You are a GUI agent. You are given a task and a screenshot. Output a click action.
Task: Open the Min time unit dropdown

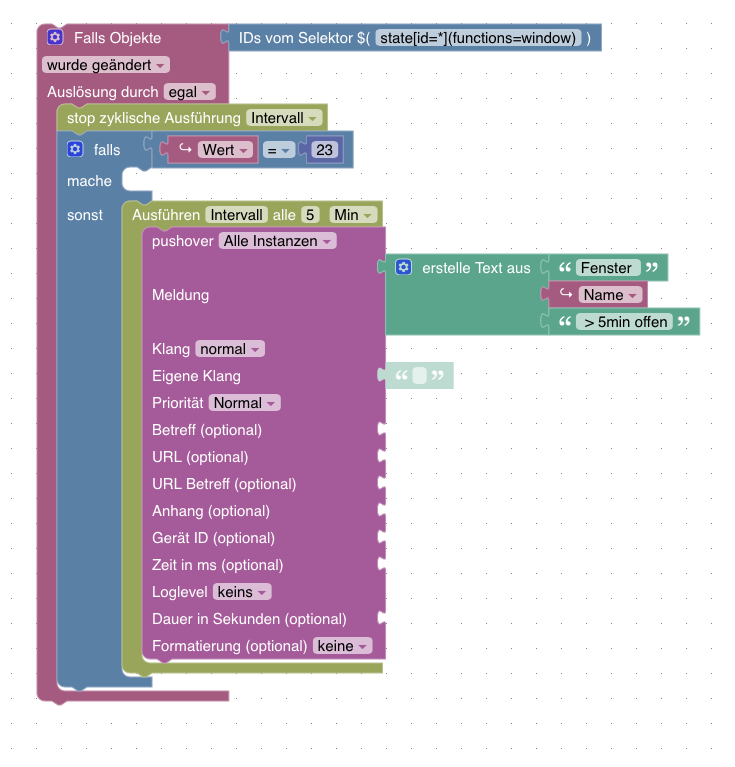click(353, 215)
